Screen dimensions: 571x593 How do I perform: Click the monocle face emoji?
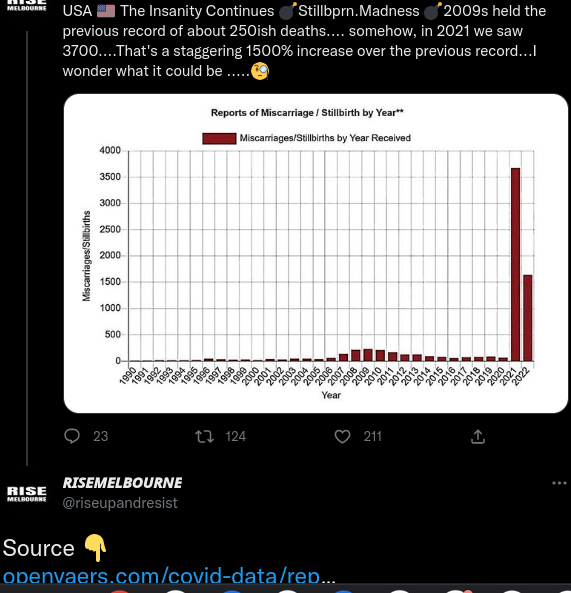point(260,71)
